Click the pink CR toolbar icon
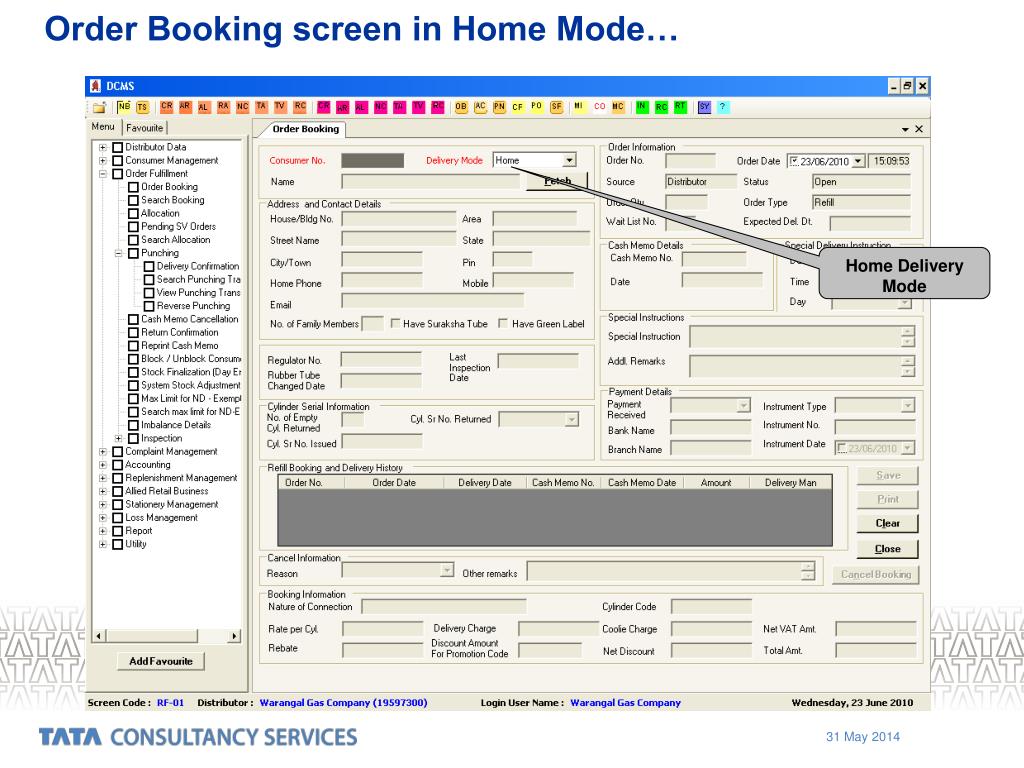This screenshot has height=768, width=1024. click(324, 106)
